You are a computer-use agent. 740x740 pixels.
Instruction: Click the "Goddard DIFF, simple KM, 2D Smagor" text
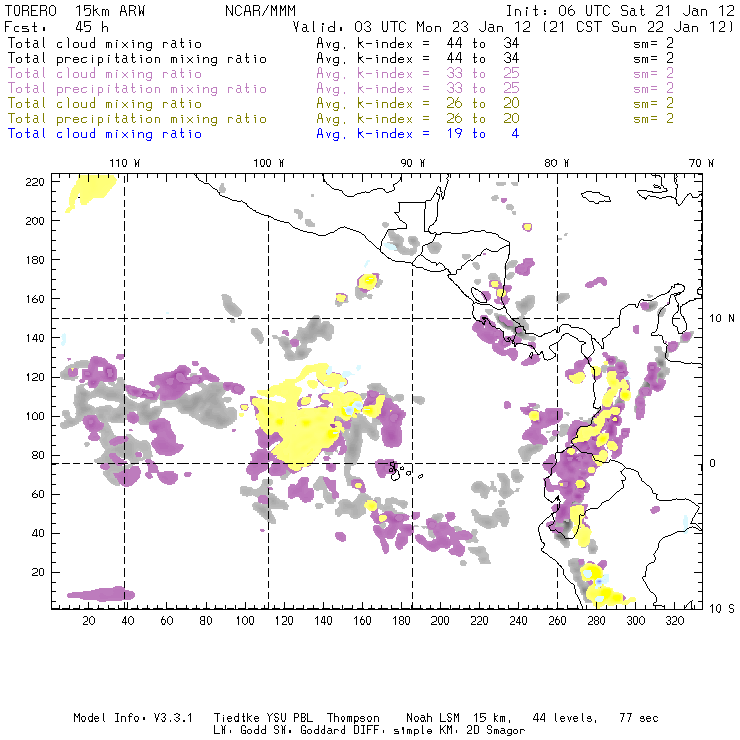click(x=412, y=731)
